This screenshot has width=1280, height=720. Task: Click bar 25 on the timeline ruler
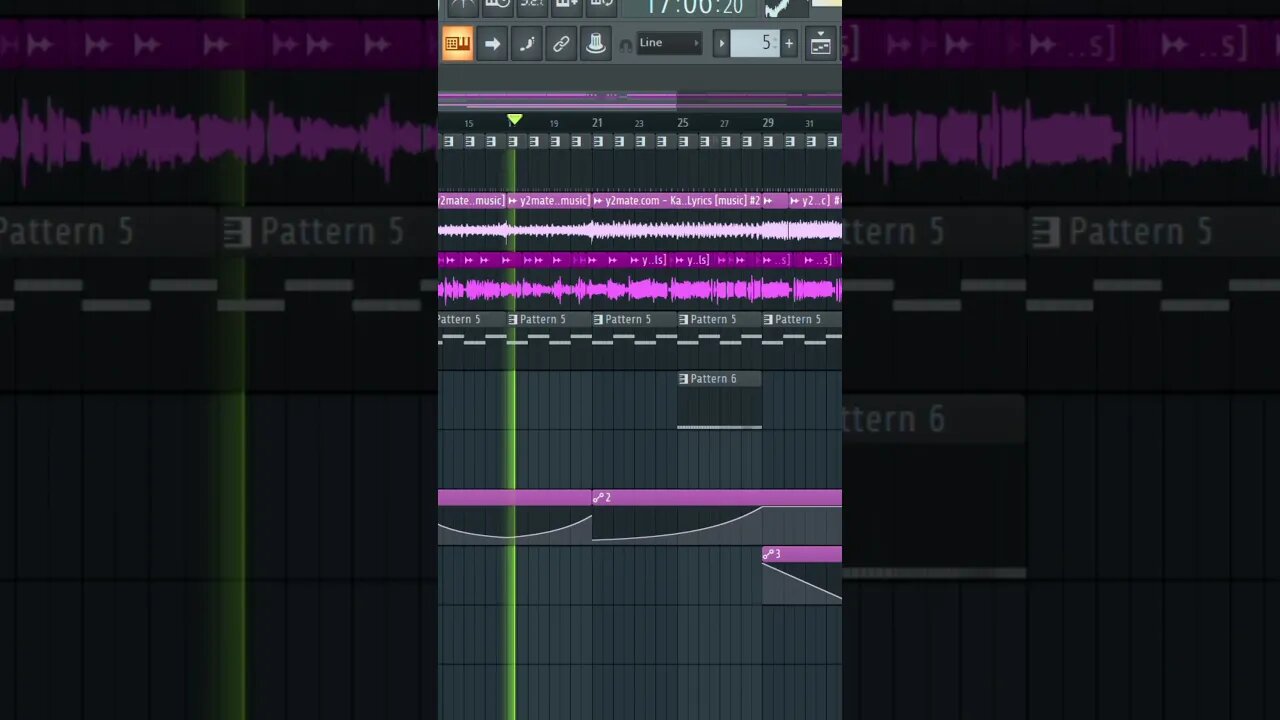tap(682, 123)
